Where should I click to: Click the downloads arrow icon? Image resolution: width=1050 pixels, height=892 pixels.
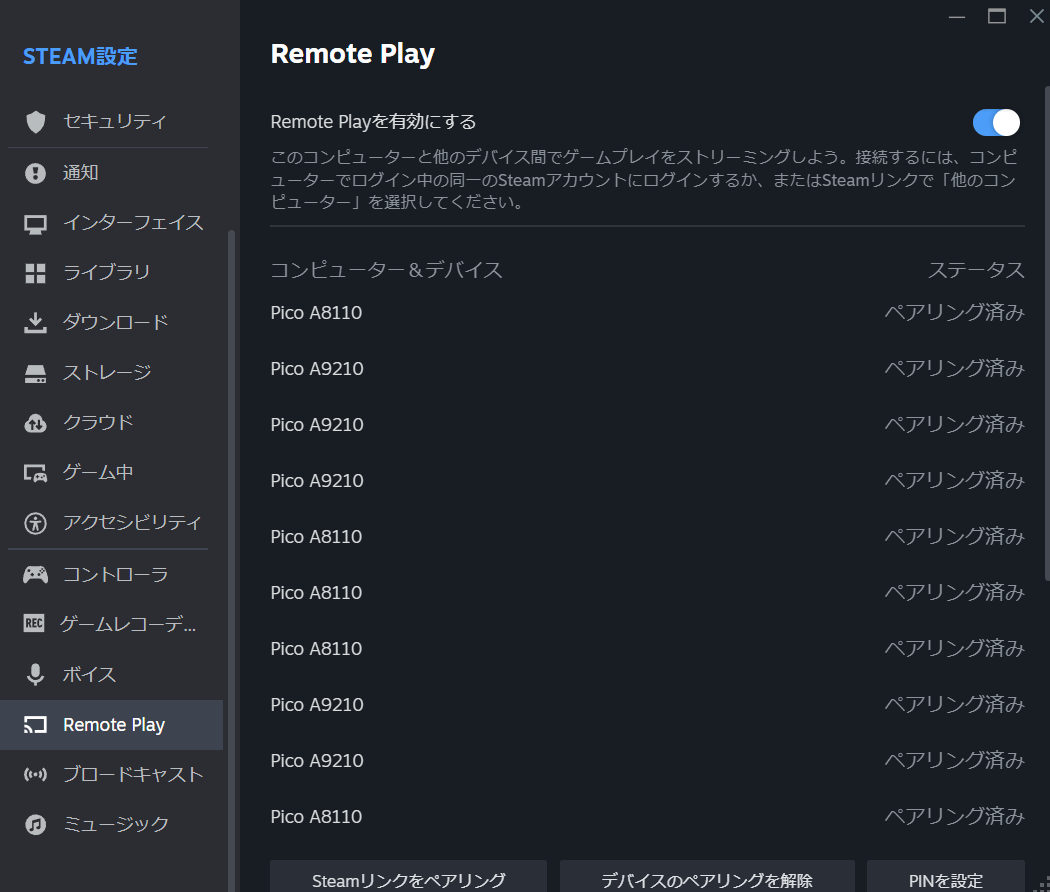pos(36,323)
